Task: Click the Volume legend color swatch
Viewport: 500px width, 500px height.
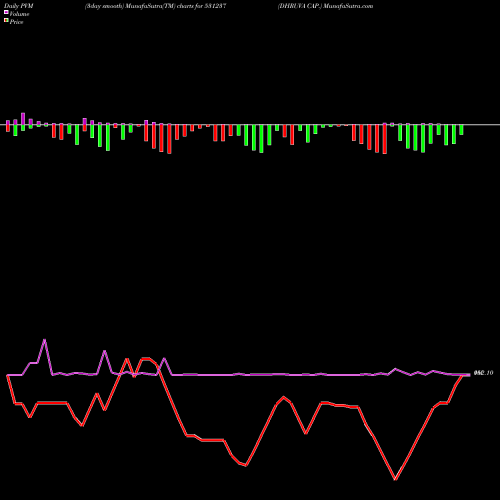Action: point(6,13)
